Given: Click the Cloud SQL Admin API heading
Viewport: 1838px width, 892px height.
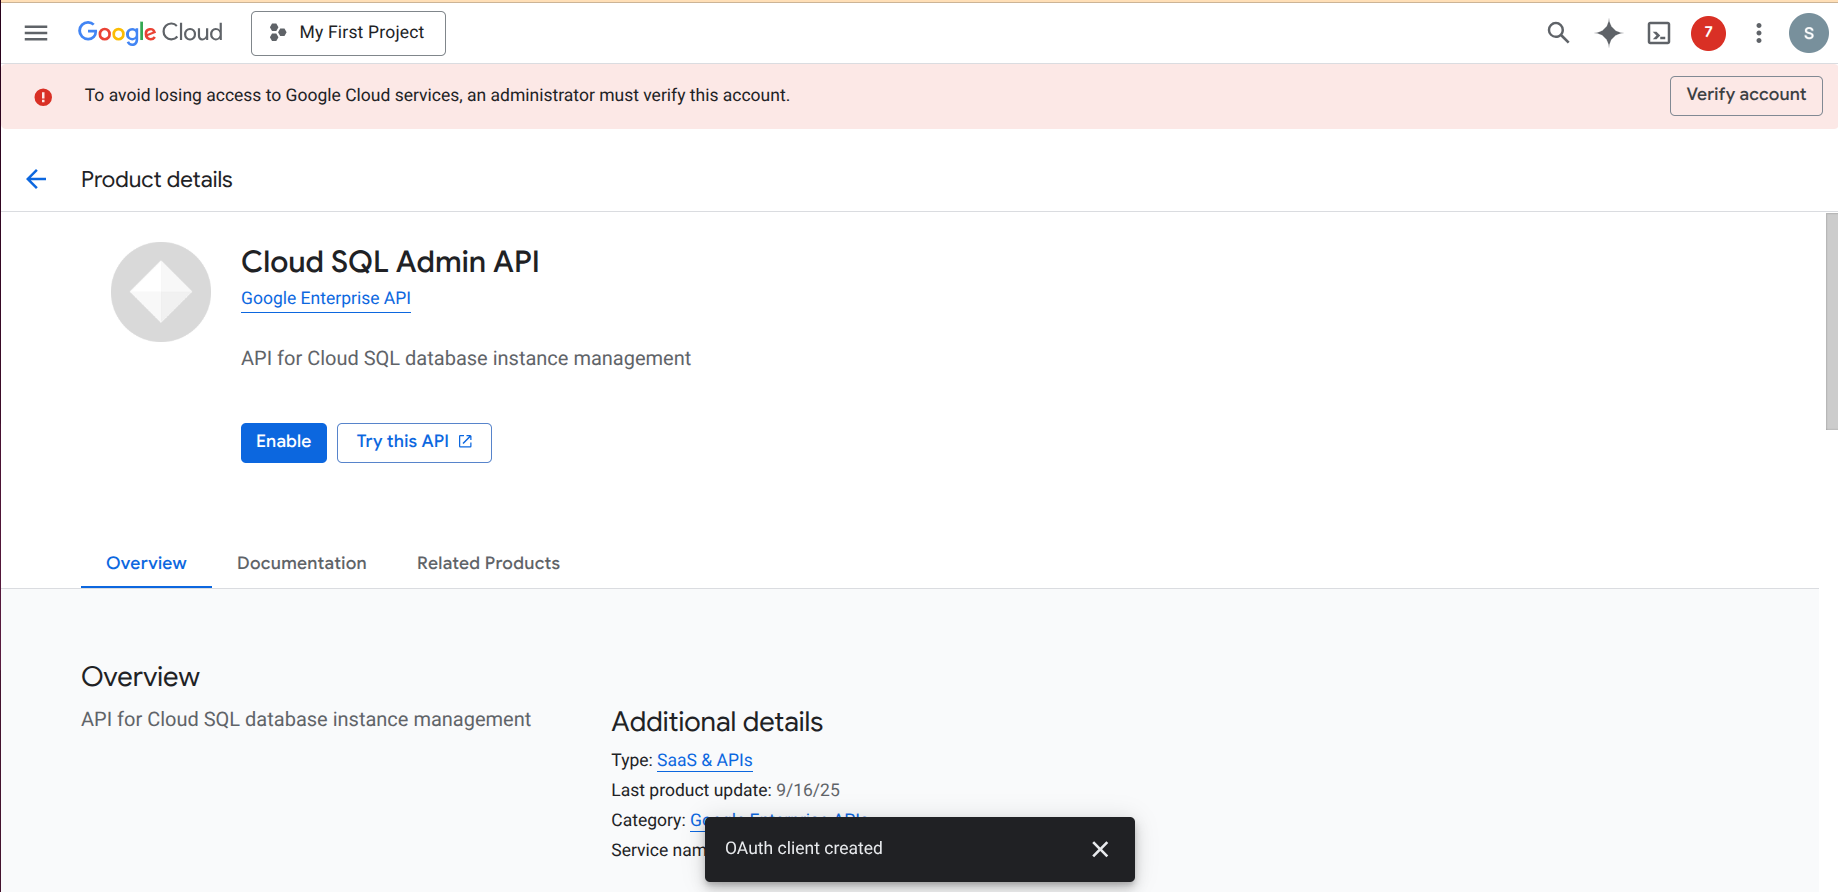Looking at the screenshot, I should [x=390, y=262].
